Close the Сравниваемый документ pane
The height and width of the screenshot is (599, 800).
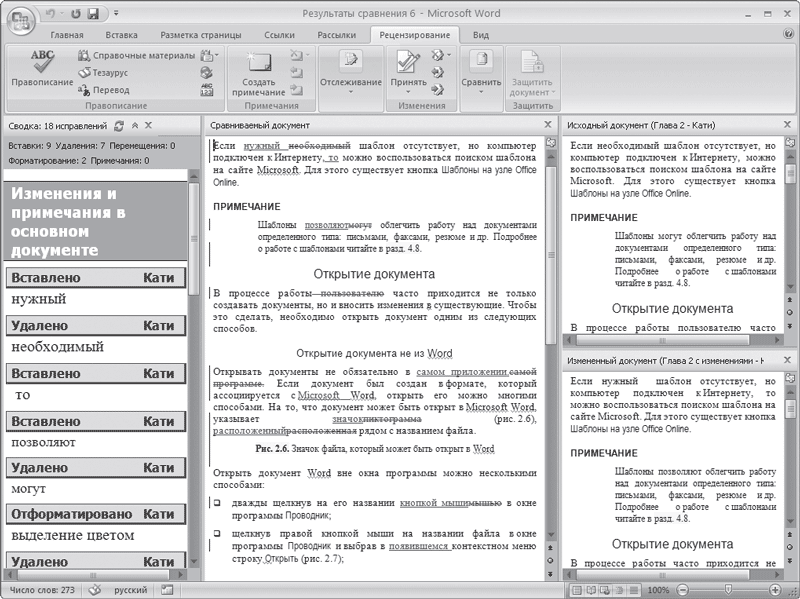(548, 124)
